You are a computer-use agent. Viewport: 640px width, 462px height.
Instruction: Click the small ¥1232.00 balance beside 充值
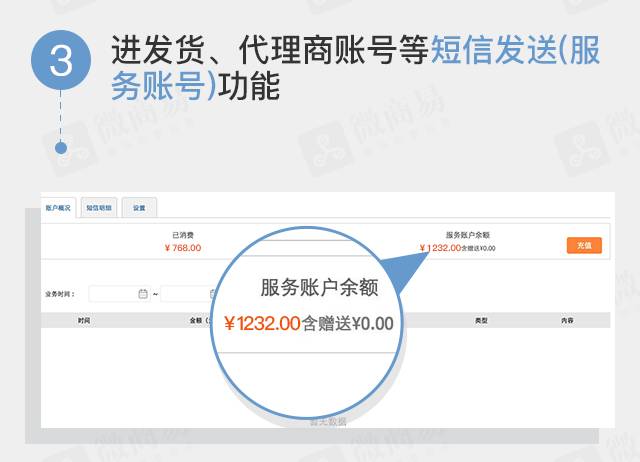[x=440, y=248]
